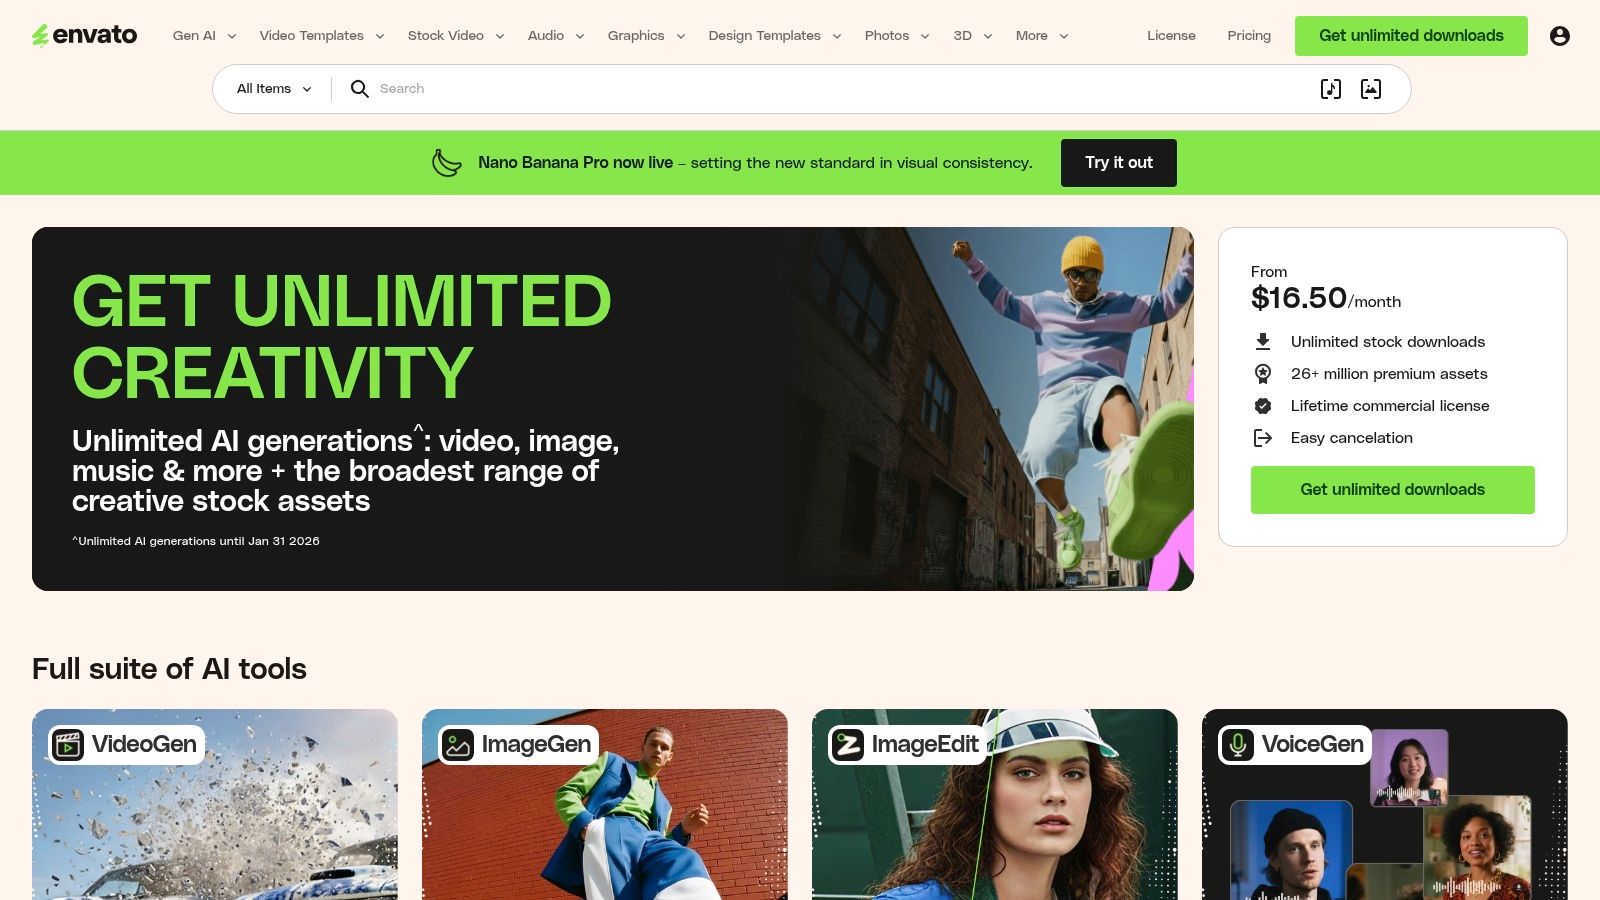Click the License link
Viewport: 1600px width, 900px height.
click(x=1171, y=35)
